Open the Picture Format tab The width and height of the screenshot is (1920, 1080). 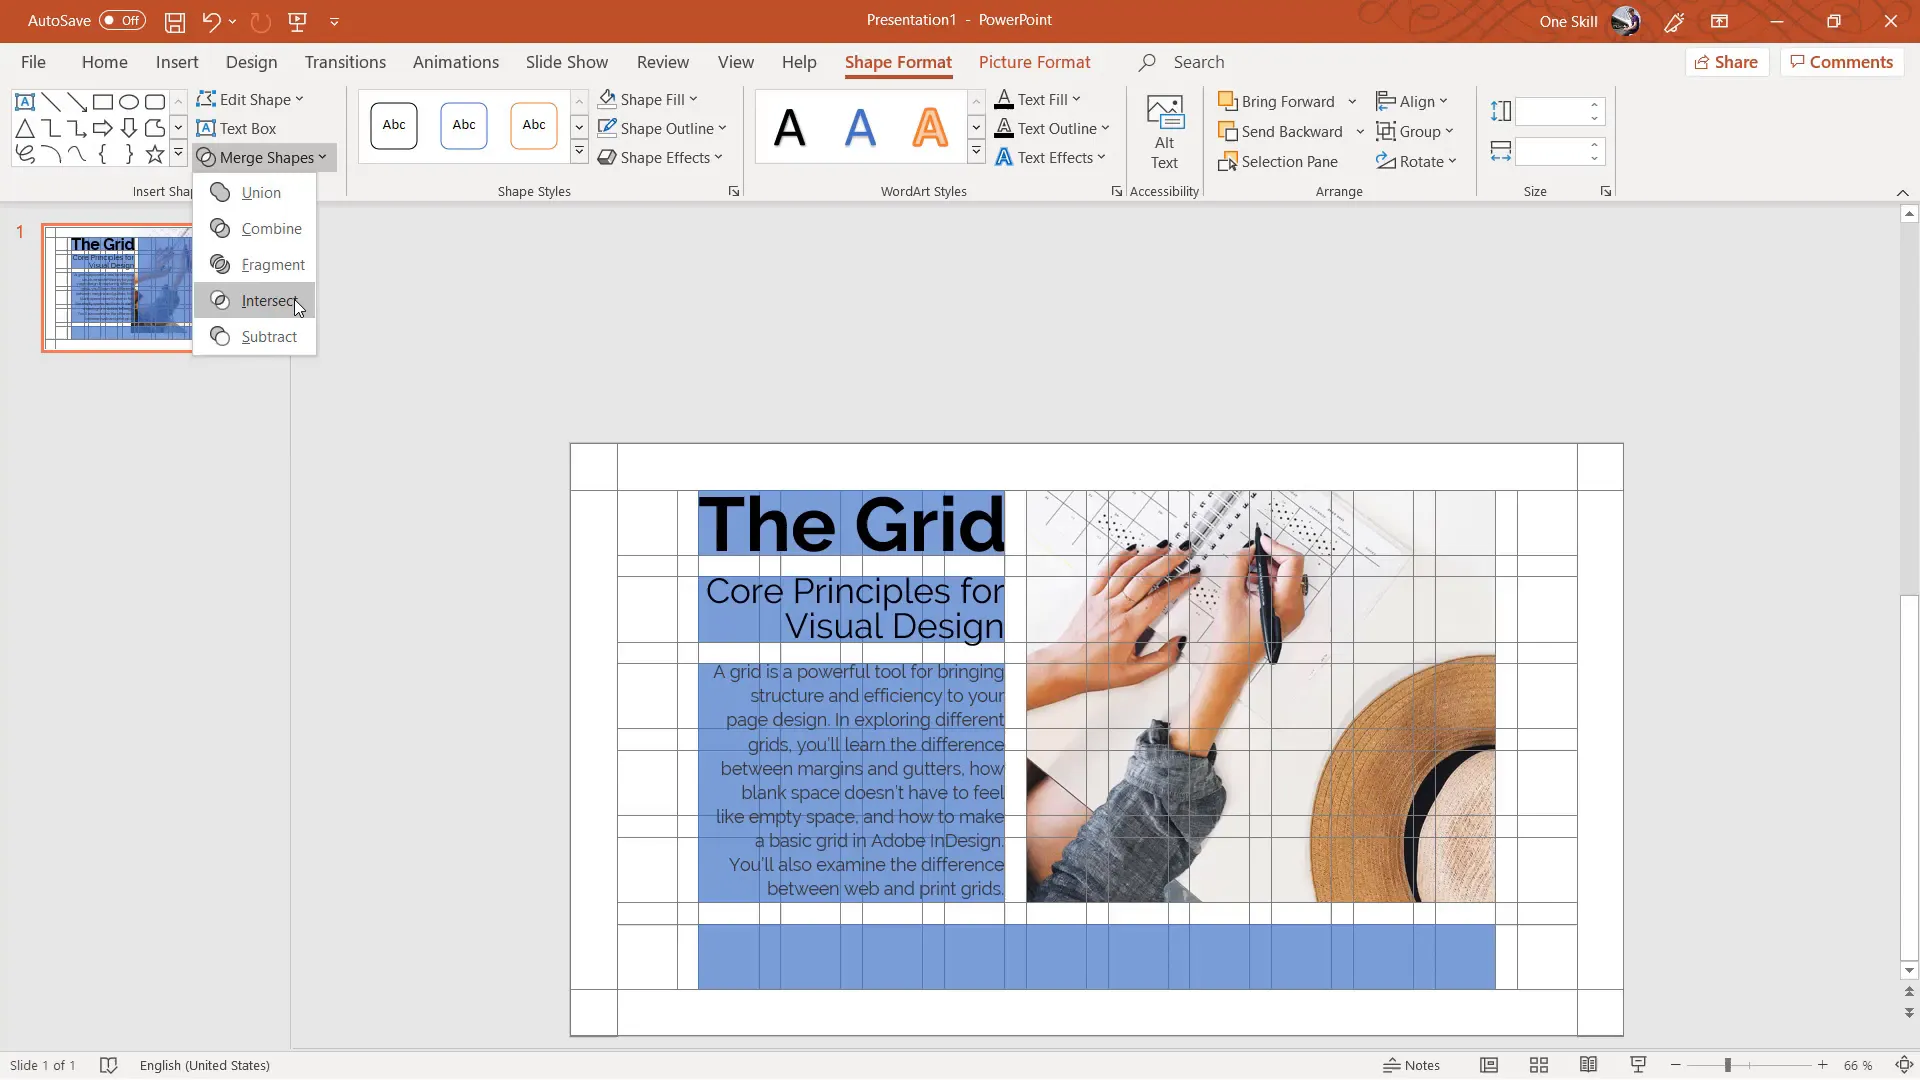click(1034, 62)
